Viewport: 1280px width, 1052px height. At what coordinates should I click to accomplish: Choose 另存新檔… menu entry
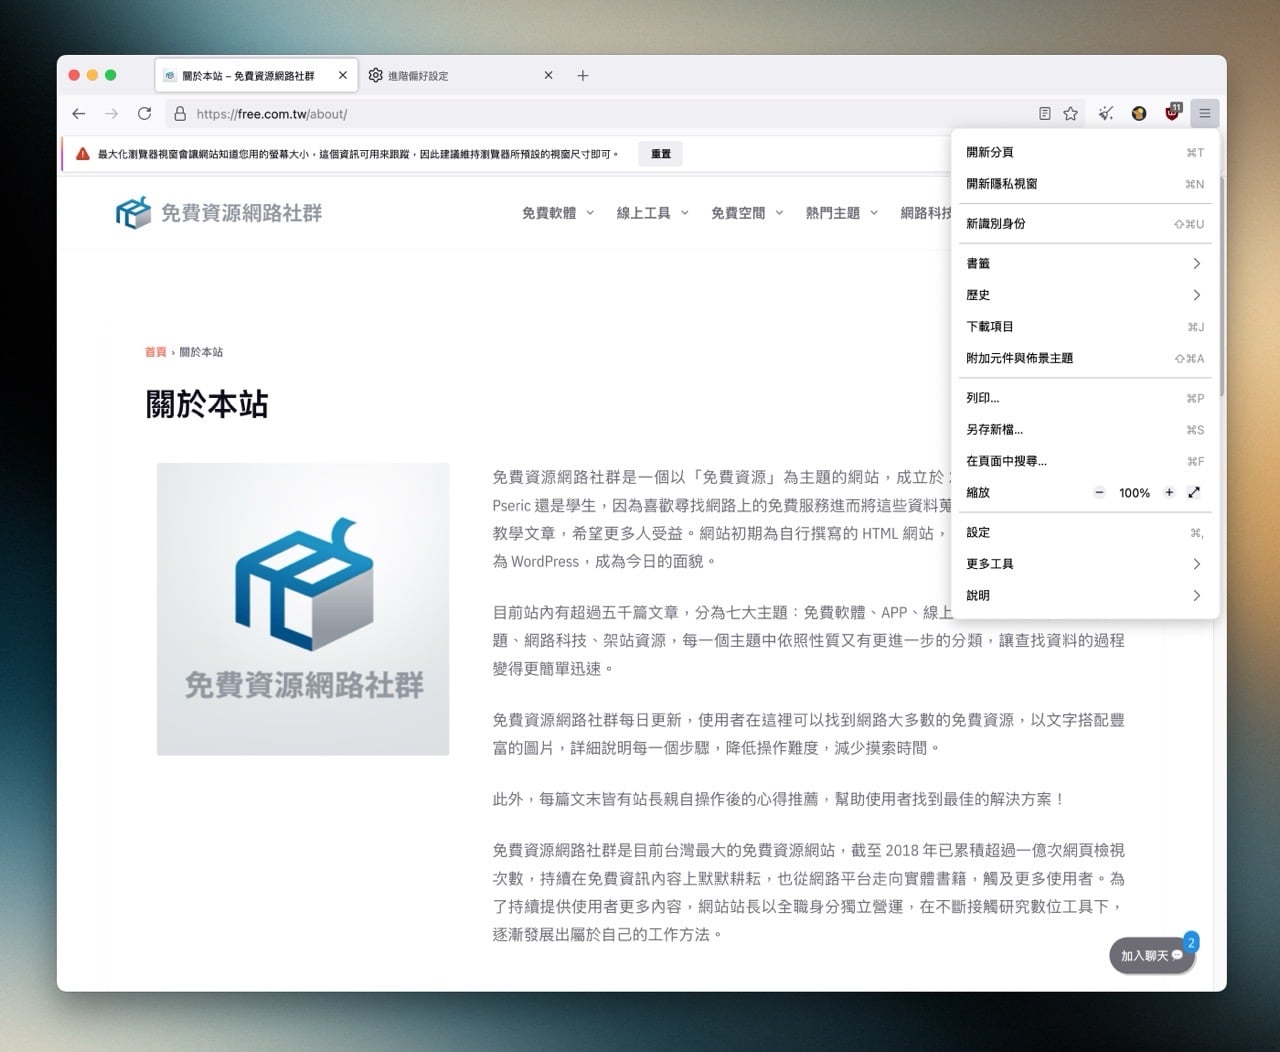point(1085,430)
